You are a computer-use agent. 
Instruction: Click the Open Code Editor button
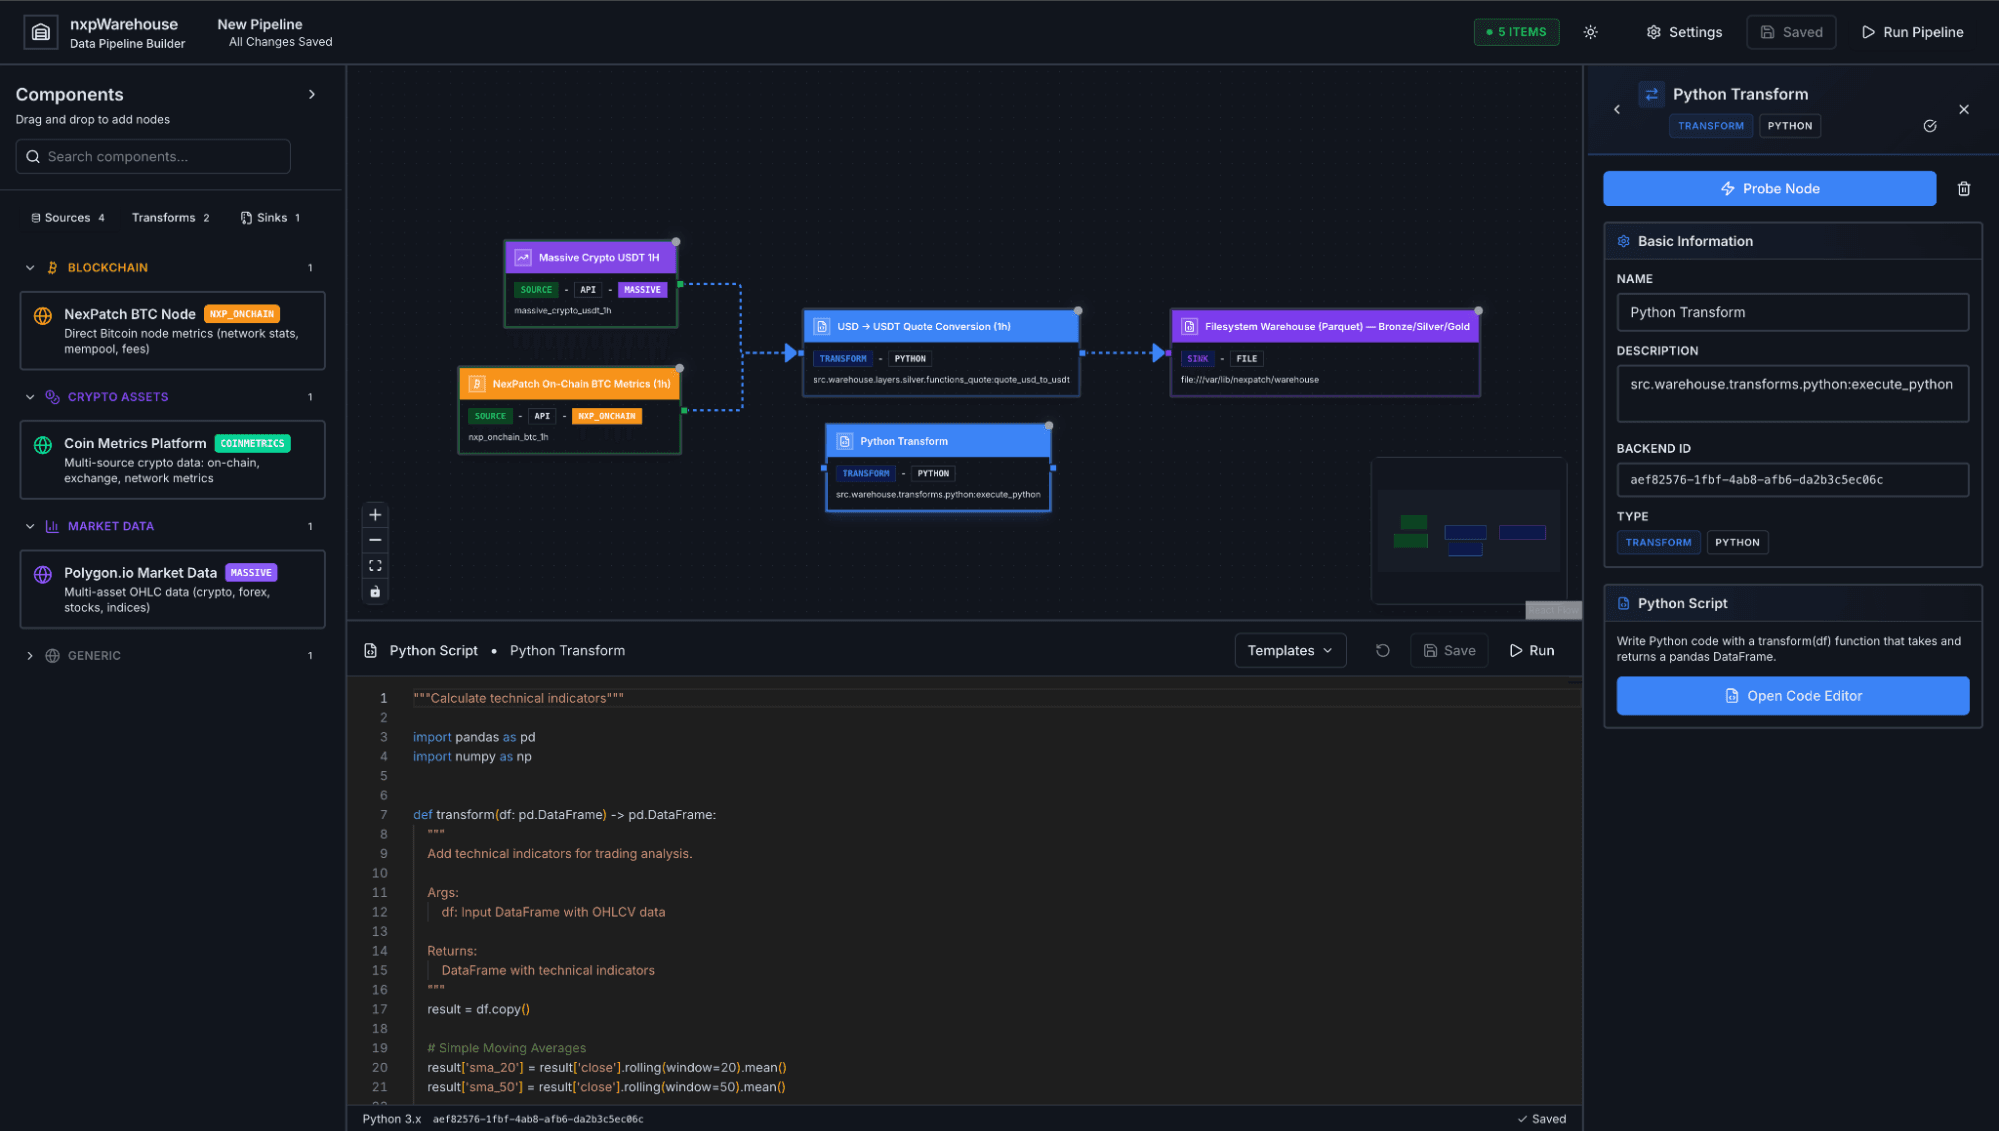coord(1792,696)
